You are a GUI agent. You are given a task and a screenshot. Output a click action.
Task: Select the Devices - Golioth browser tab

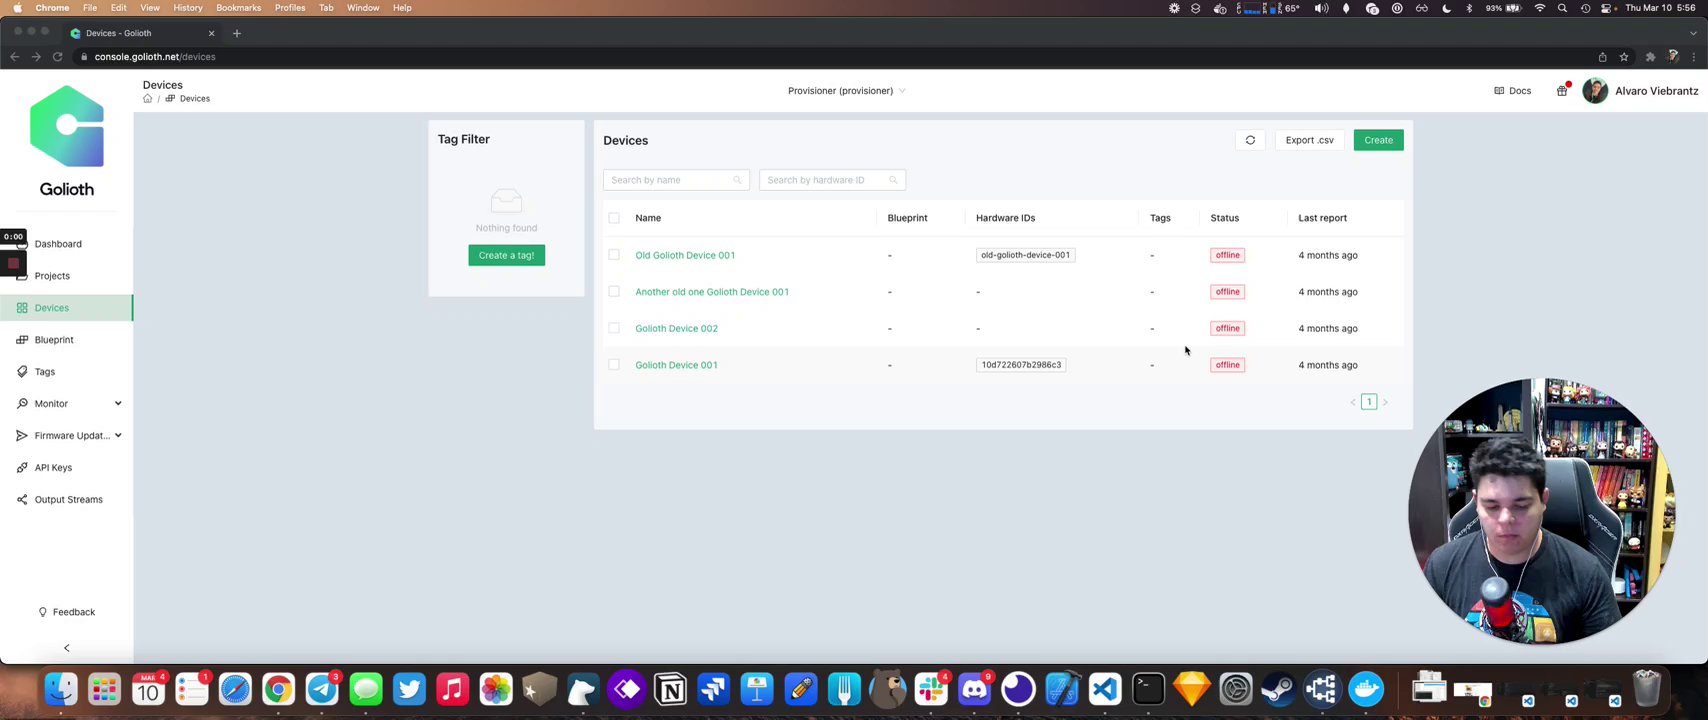point(142,33)
